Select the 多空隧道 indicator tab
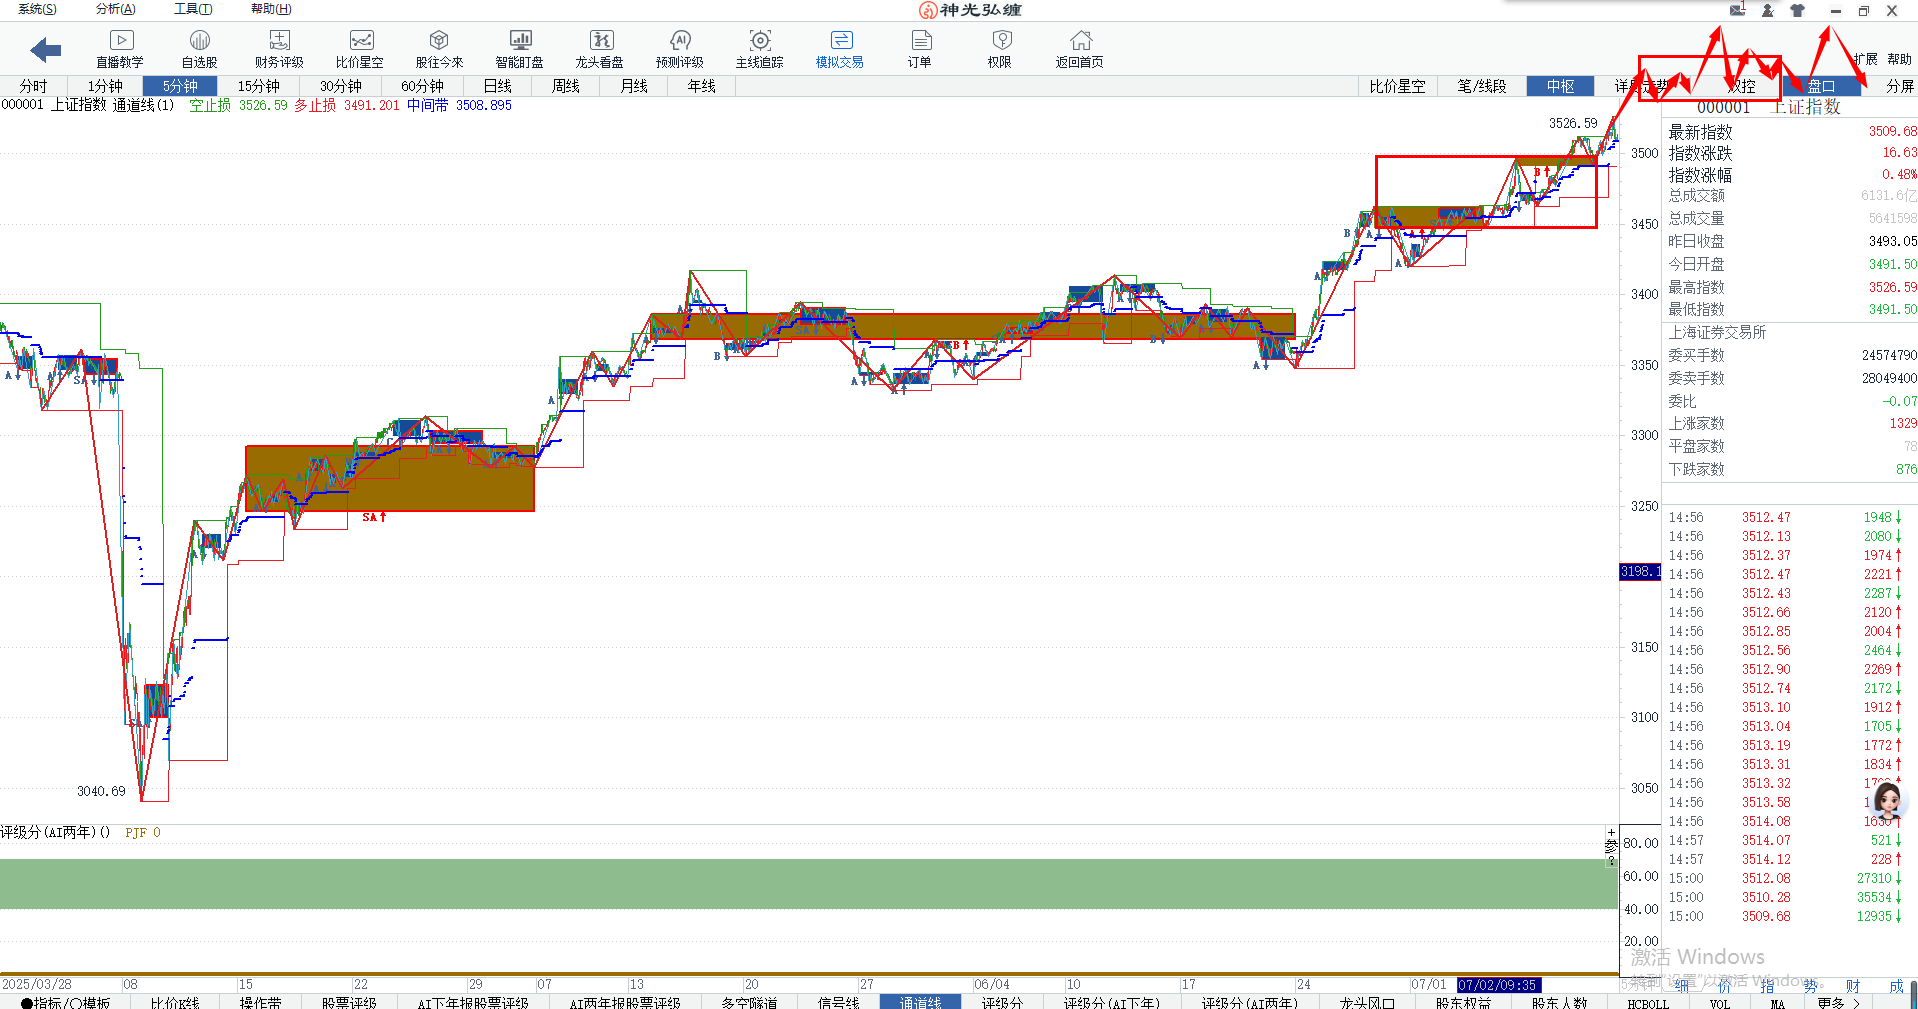 749,1002
